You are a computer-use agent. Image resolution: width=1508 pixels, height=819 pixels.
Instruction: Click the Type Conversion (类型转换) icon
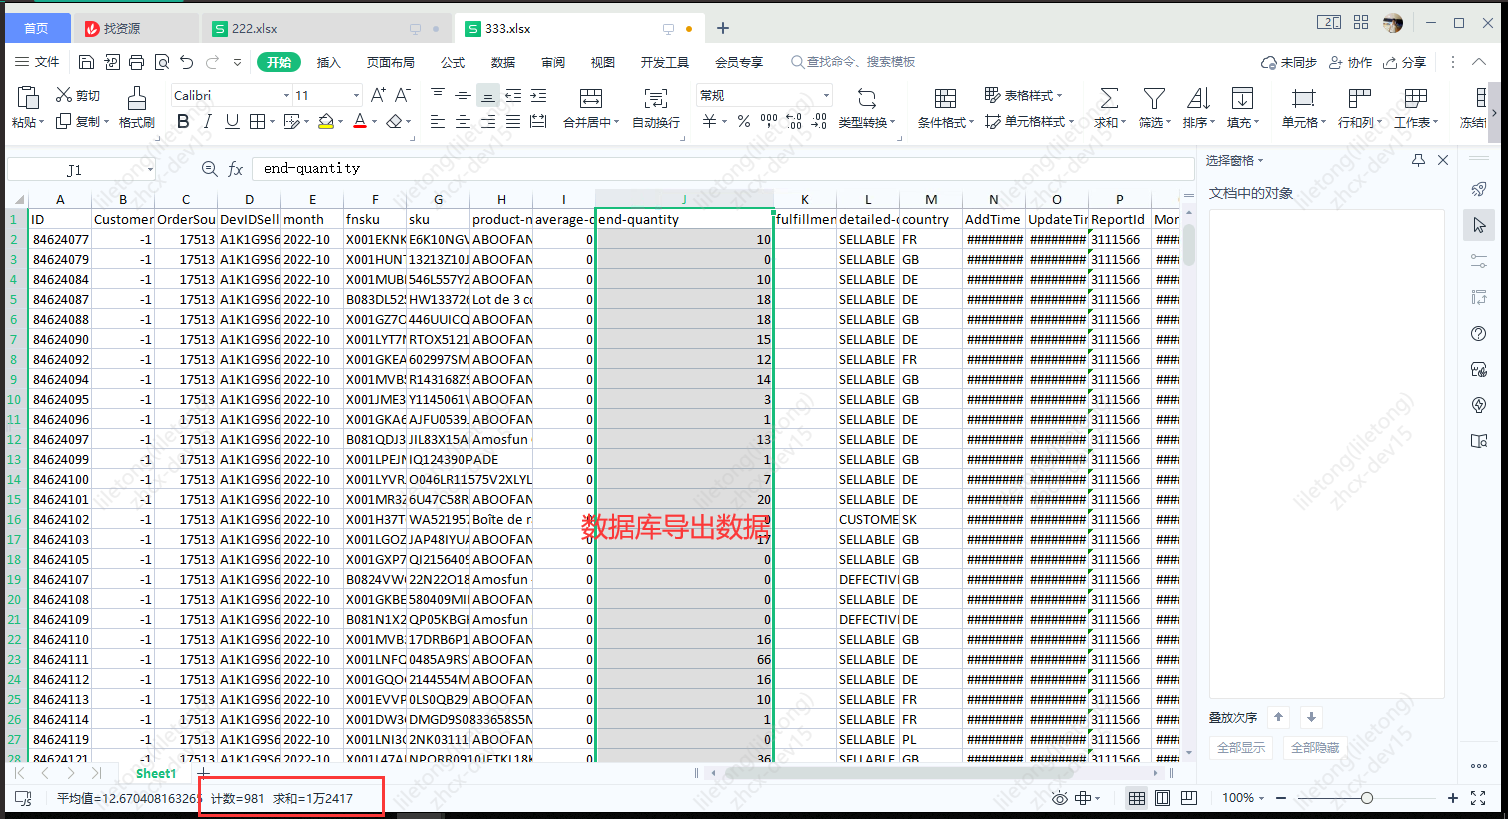coord(867,98)
